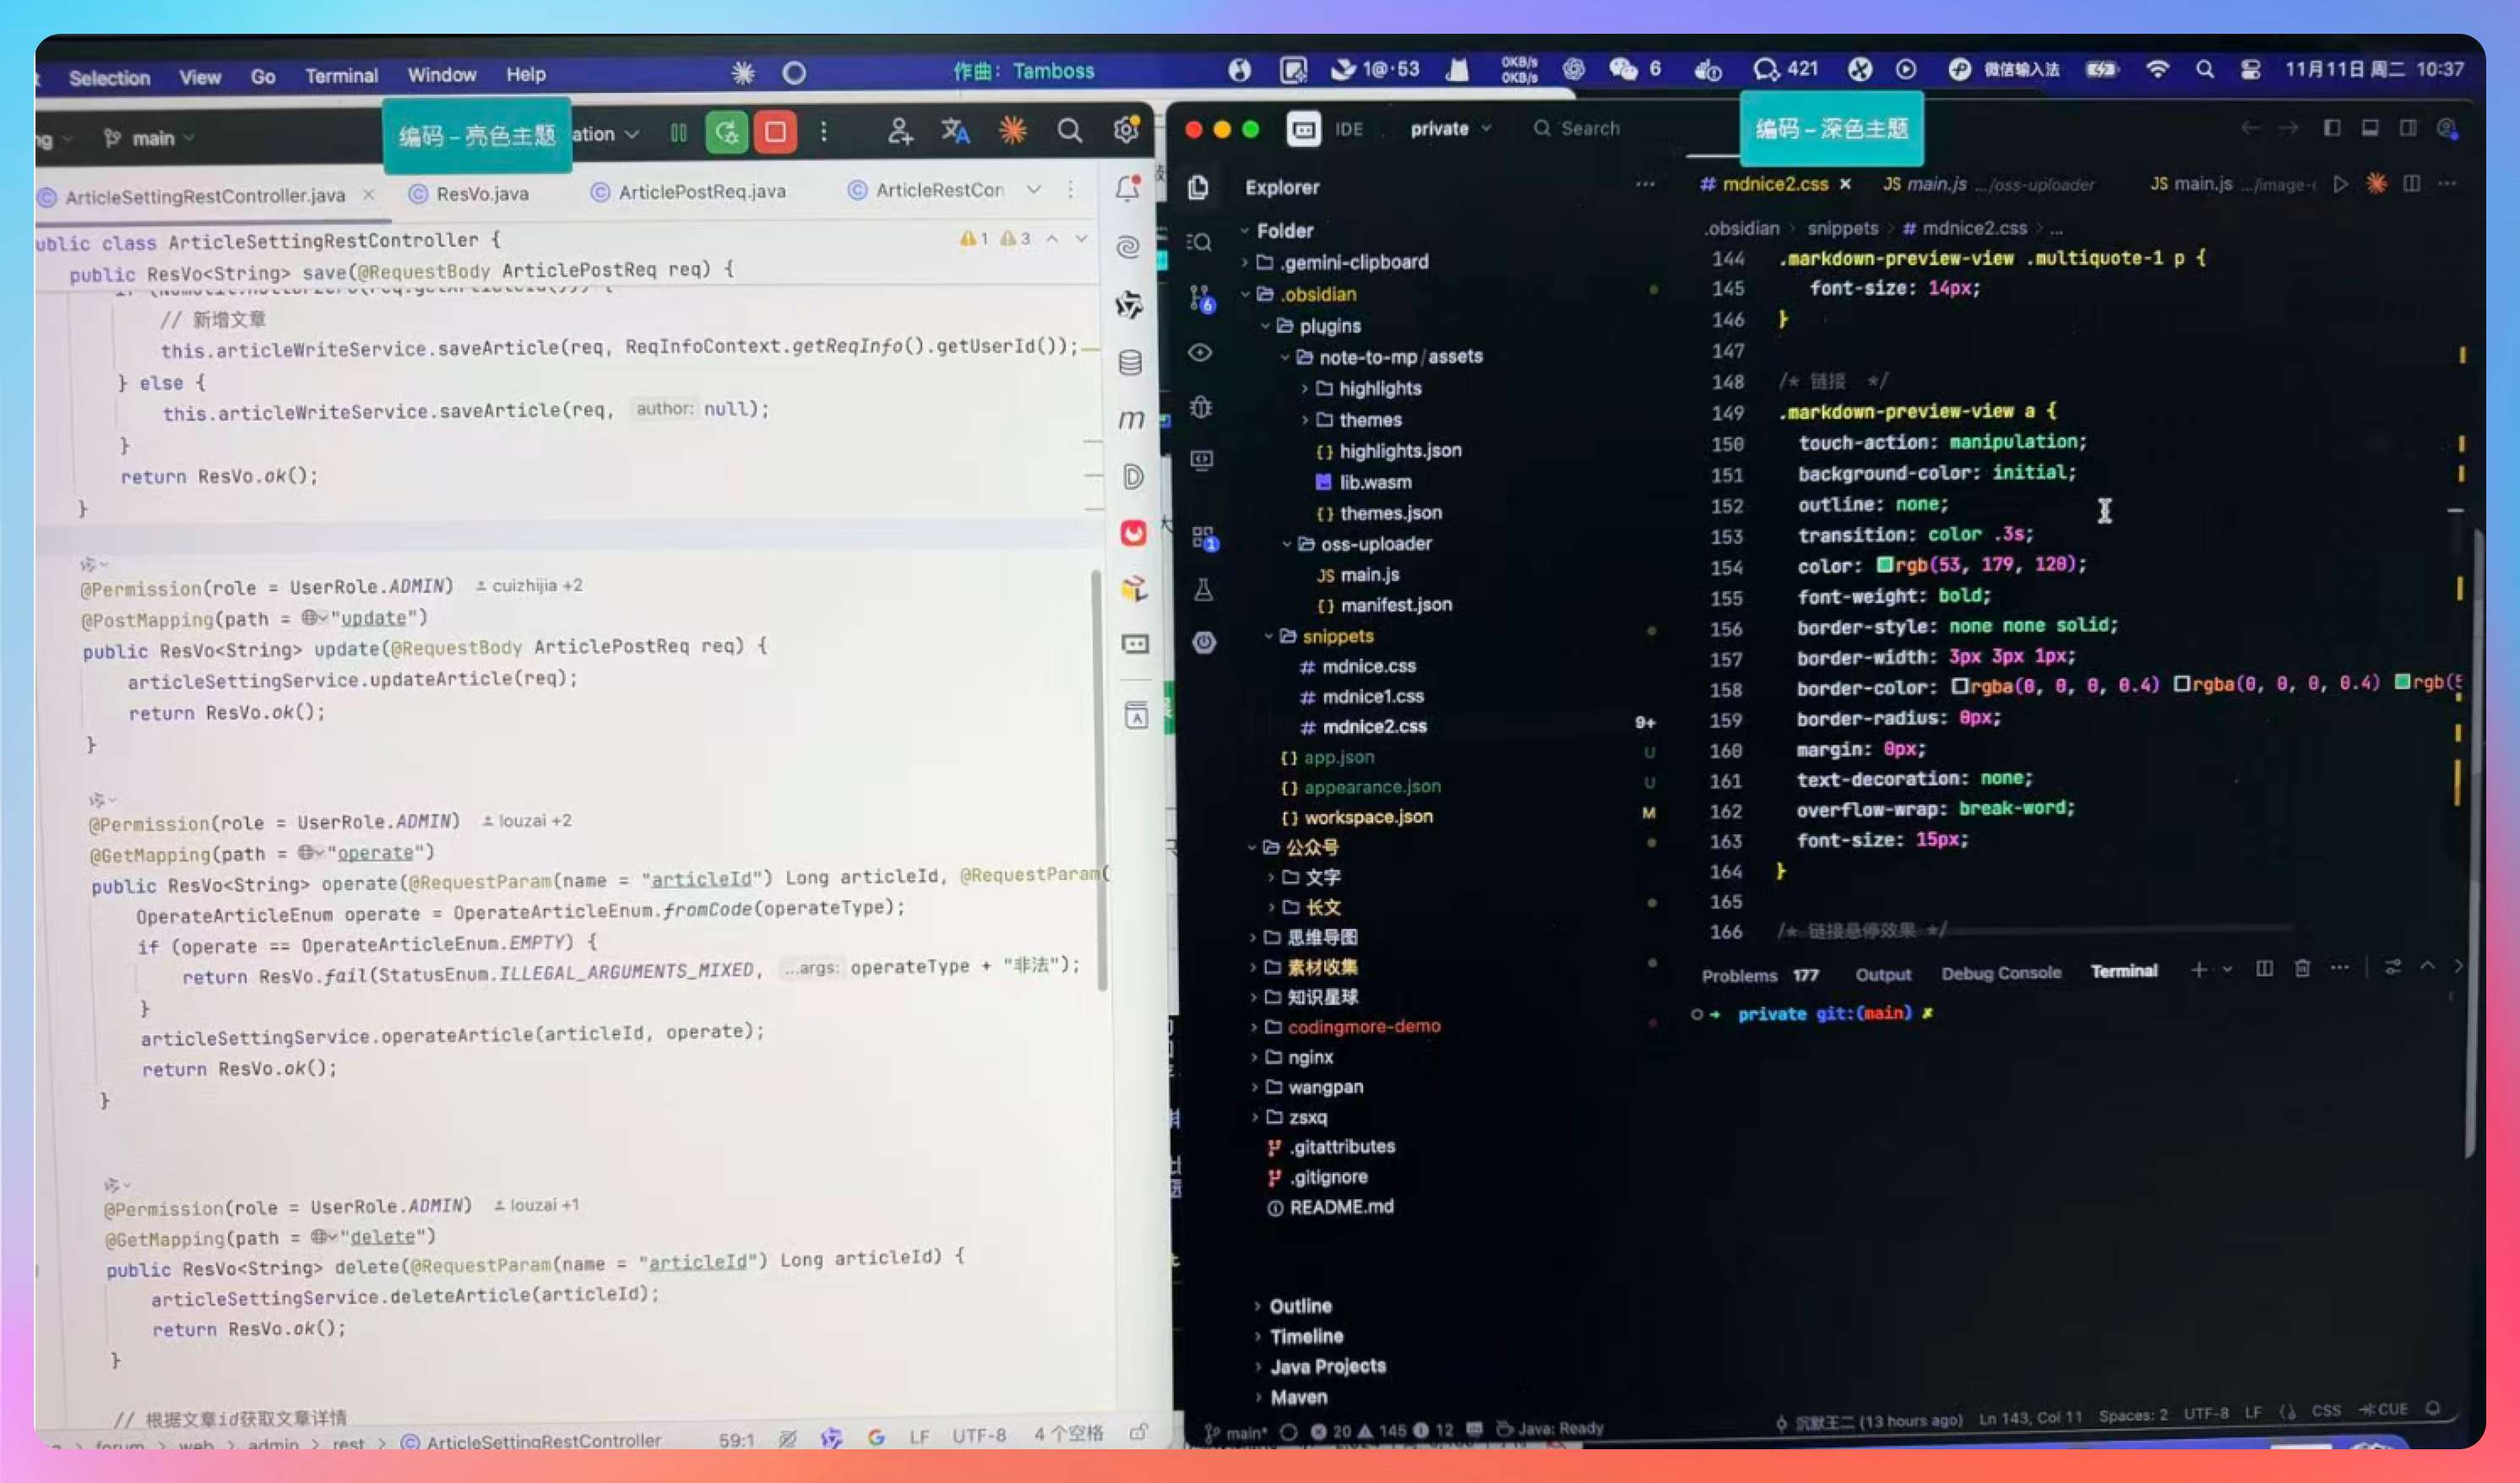
Task: Switch to the ResVo.java tab
Action: click(481, 193)
